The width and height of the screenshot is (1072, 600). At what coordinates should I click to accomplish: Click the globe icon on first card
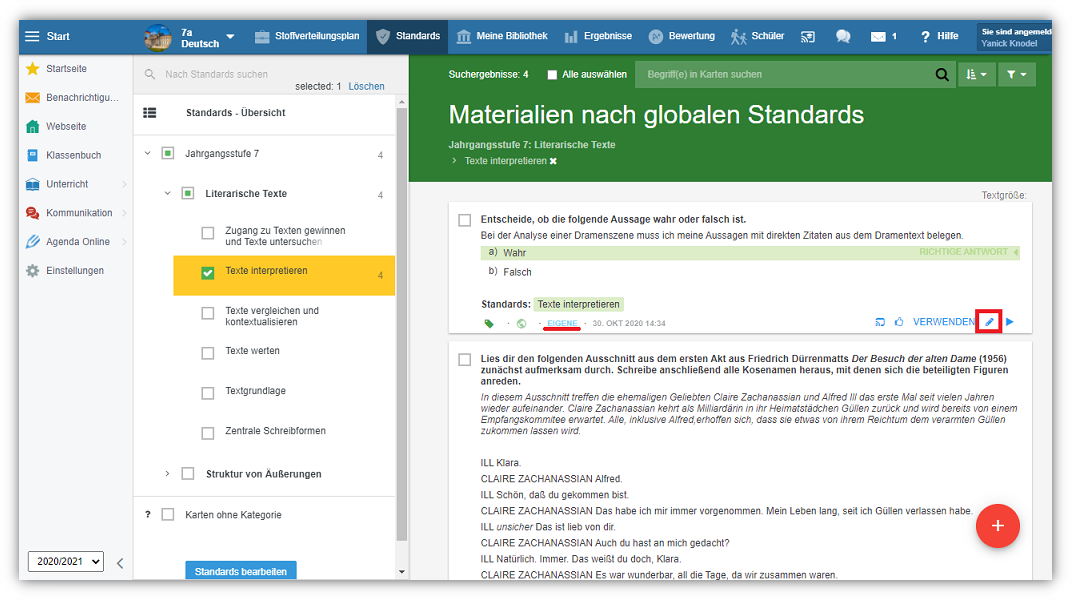point(522,323)
